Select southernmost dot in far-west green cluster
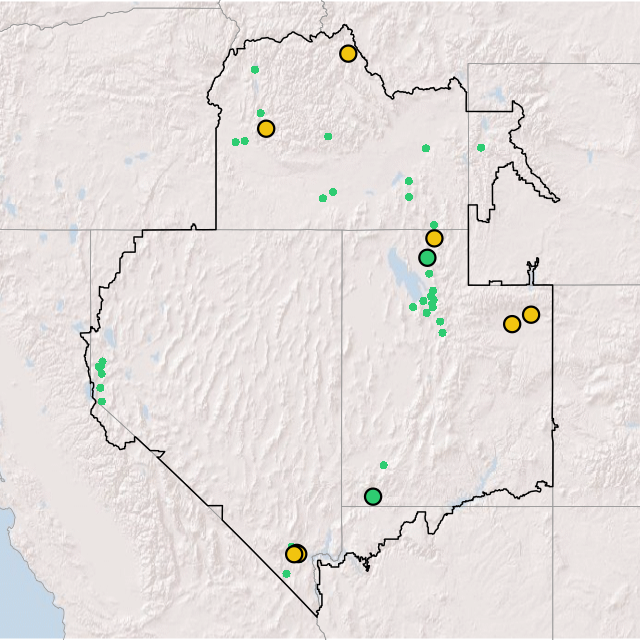This screenshot has width=640, height=640. [x=101, y=401]
